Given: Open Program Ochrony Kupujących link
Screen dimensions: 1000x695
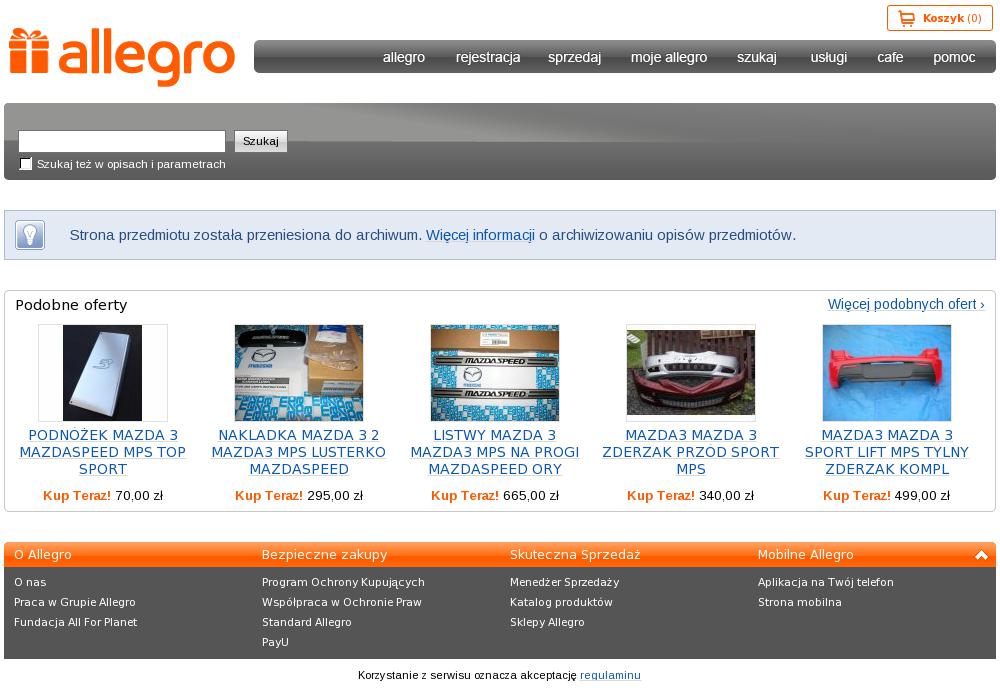Looking at the screenshot, I should point(343,582).
